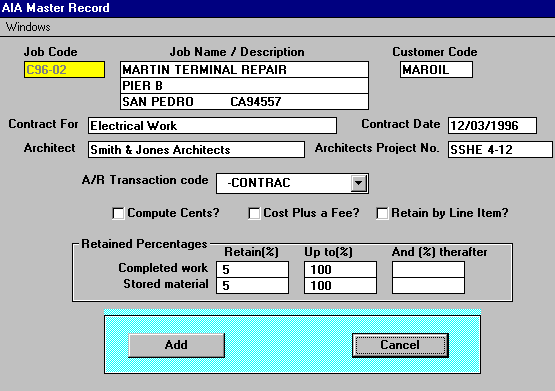Viewport: 555px width, 391px height.
Task: Click Stored material And (%) therafter field
Action: 428,286
